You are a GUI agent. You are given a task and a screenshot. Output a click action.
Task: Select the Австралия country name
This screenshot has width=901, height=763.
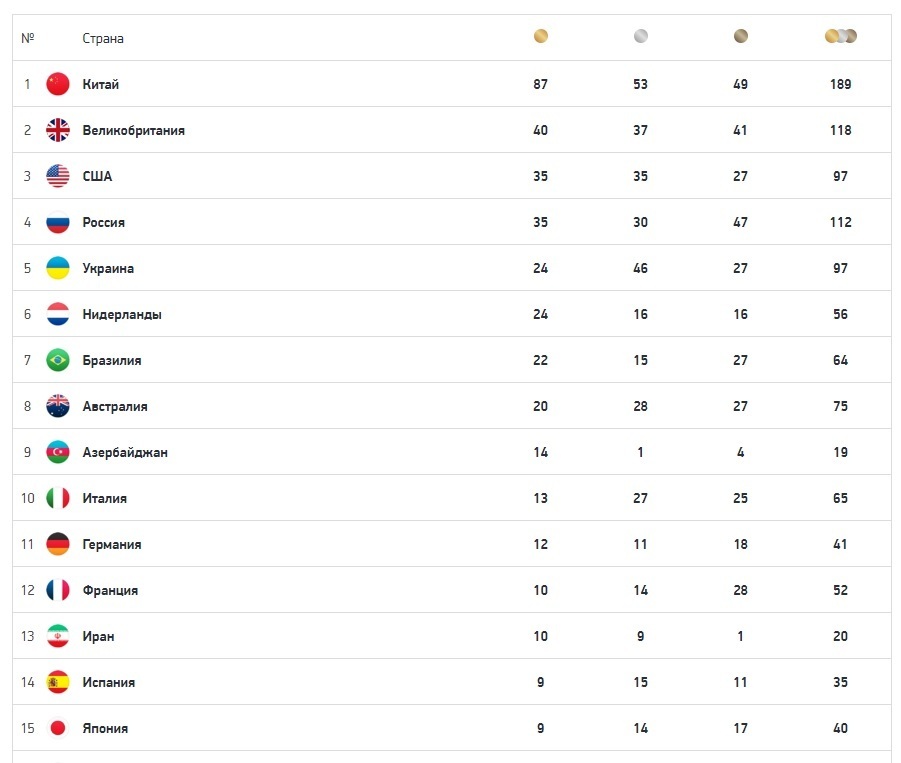(x=115, y=406)
